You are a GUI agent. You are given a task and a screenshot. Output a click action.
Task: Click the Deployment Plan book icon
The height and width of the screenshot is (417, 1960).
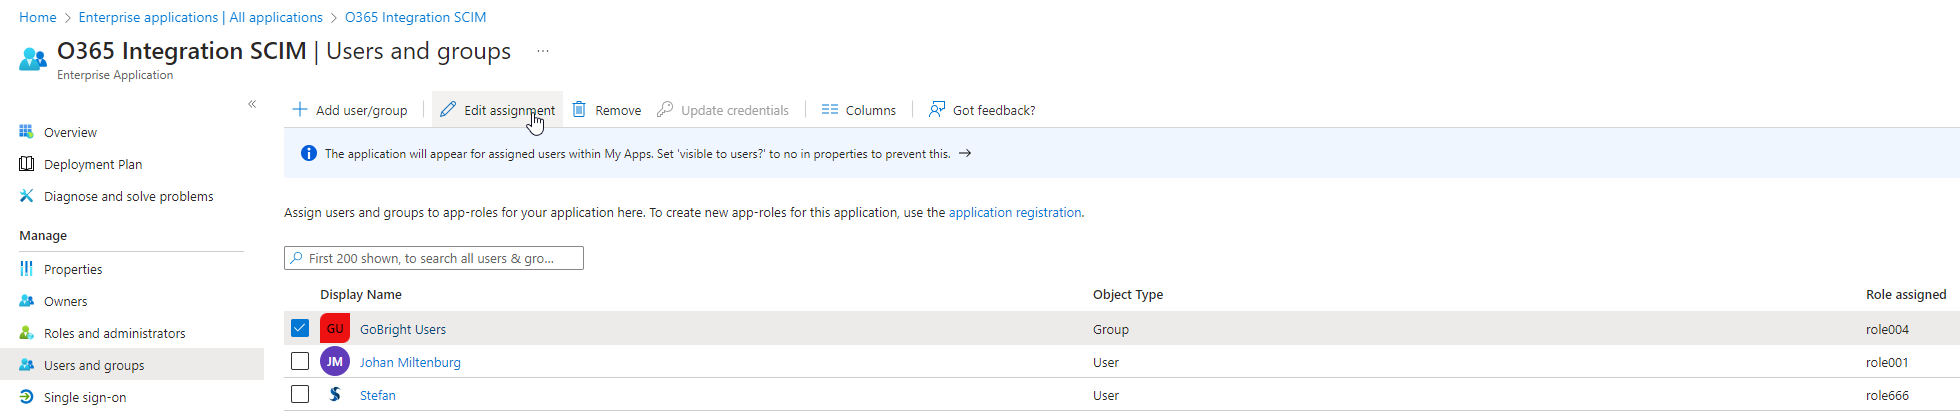(27, 164)
